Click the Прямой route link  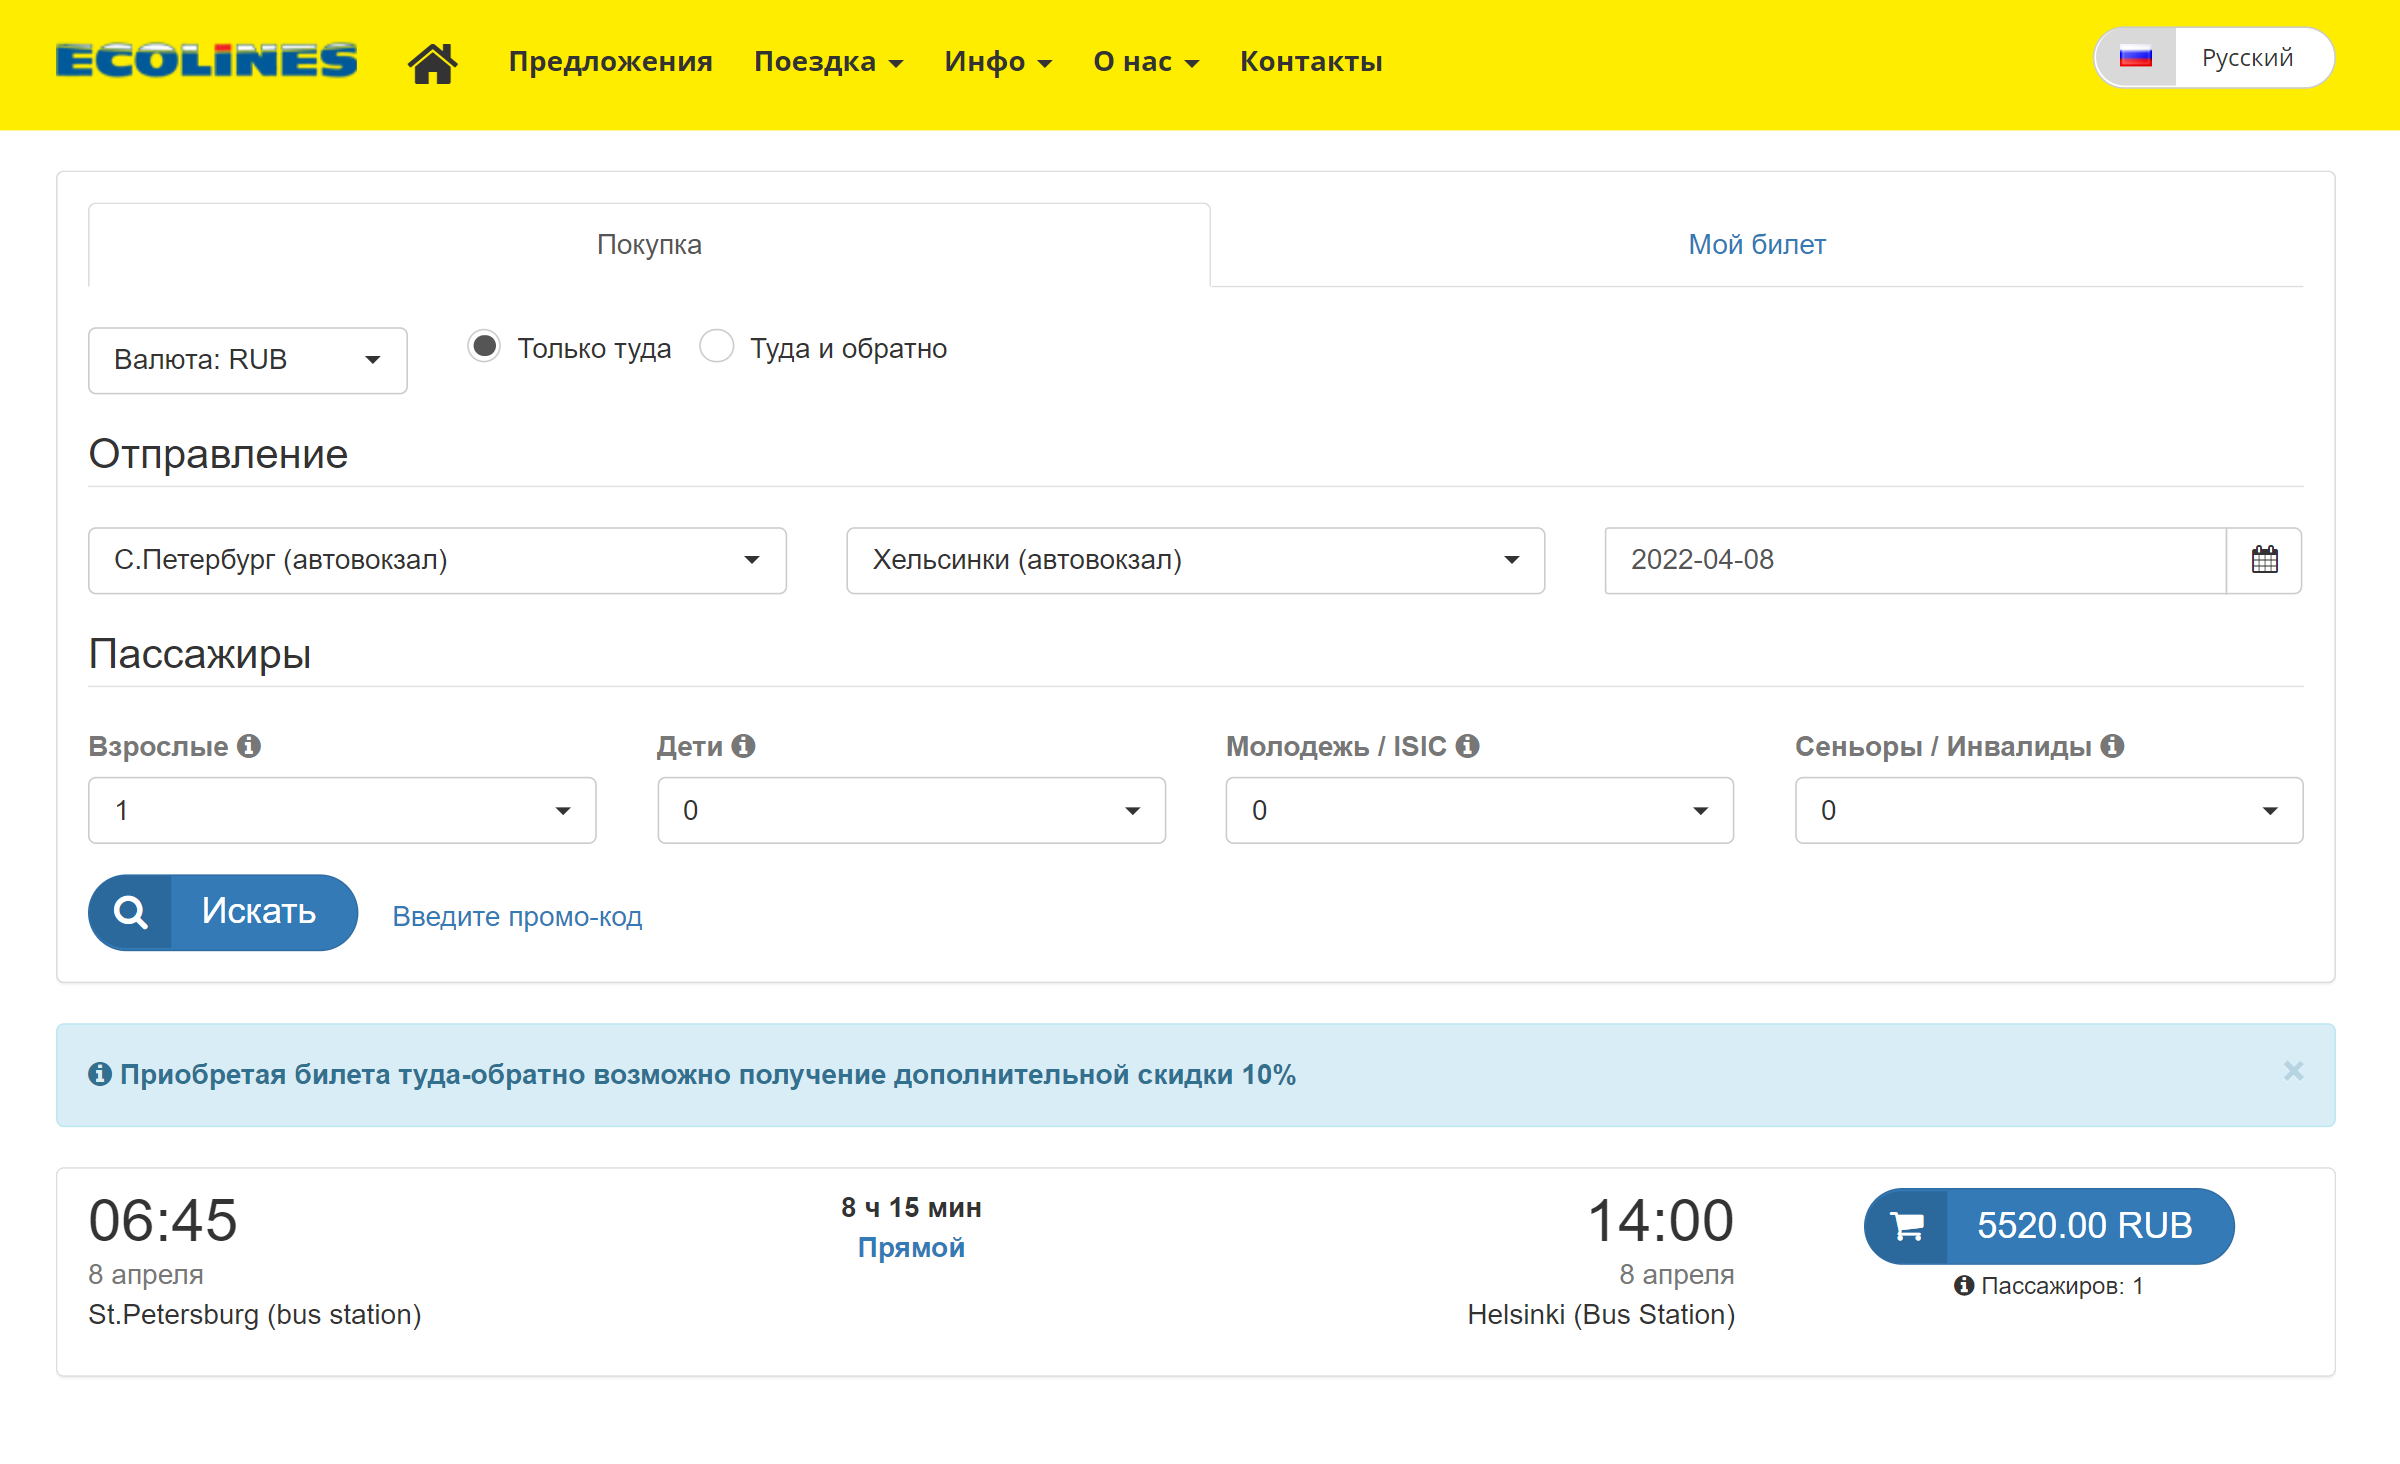coord(911,1247)
